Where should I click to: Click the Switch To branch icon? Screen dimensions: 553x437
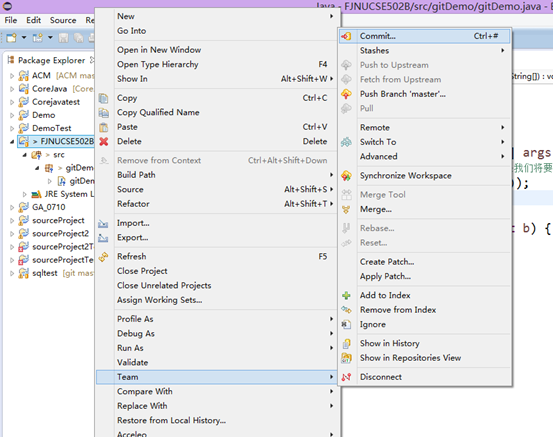(x=346, y=142)
